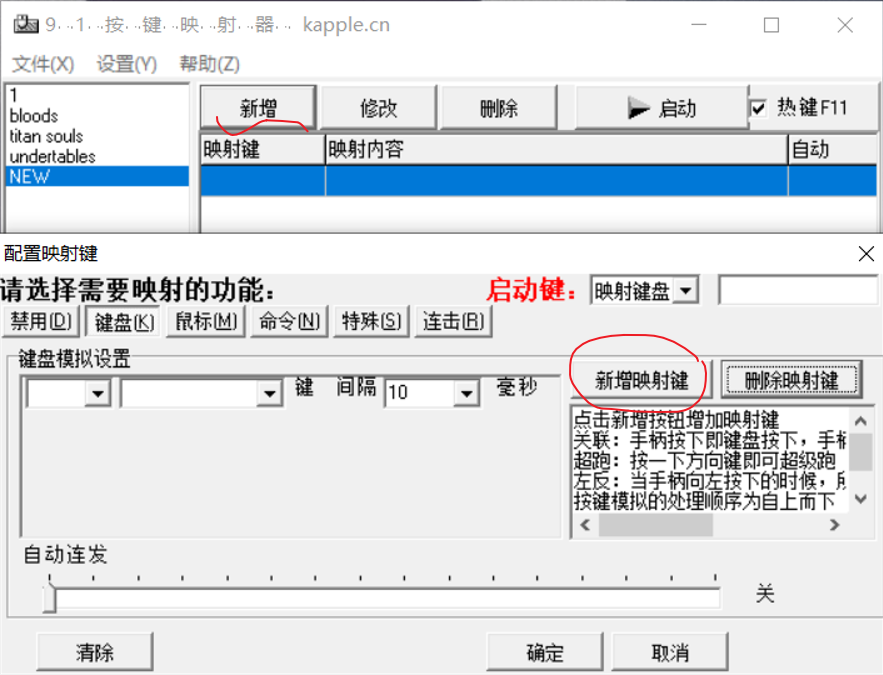Click the 删除映射键 button

(x=792, y=381)
